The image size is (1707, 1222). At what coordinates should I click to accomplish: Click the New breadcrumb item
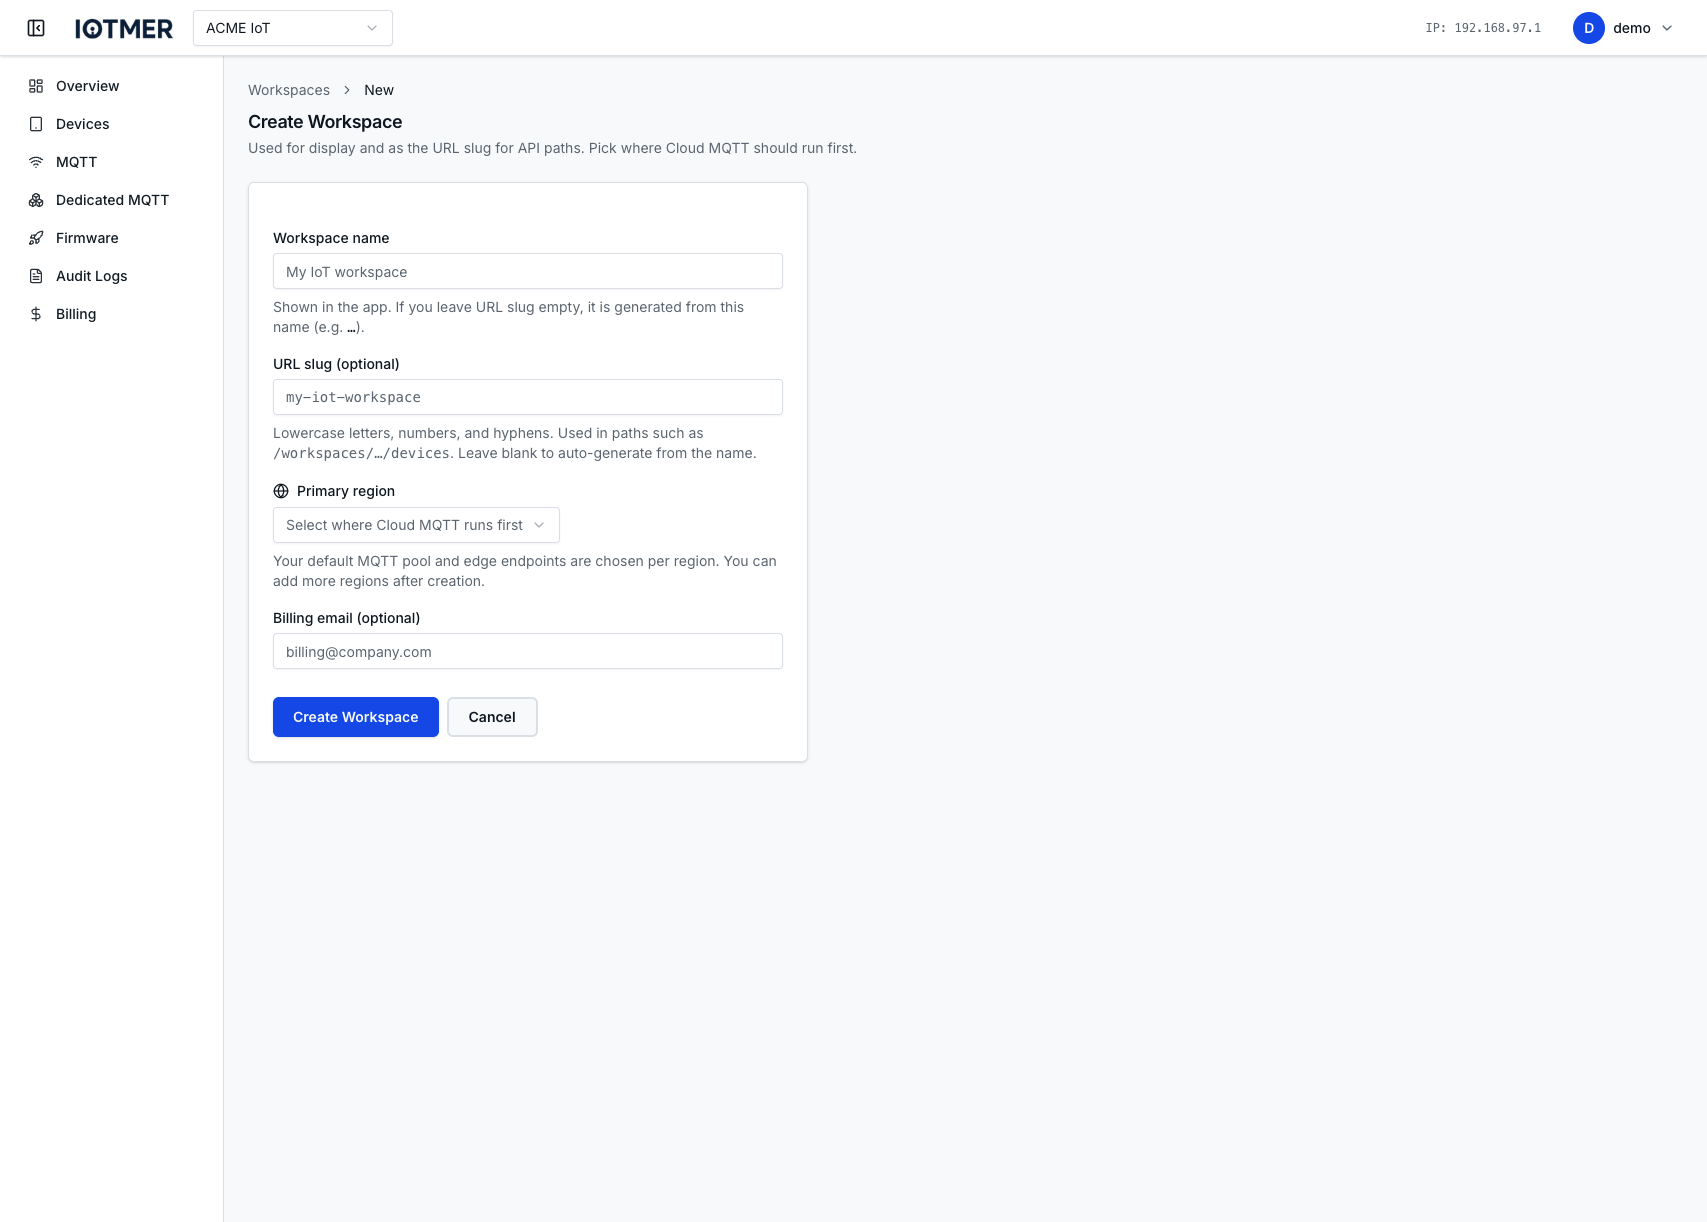(378, 90)
